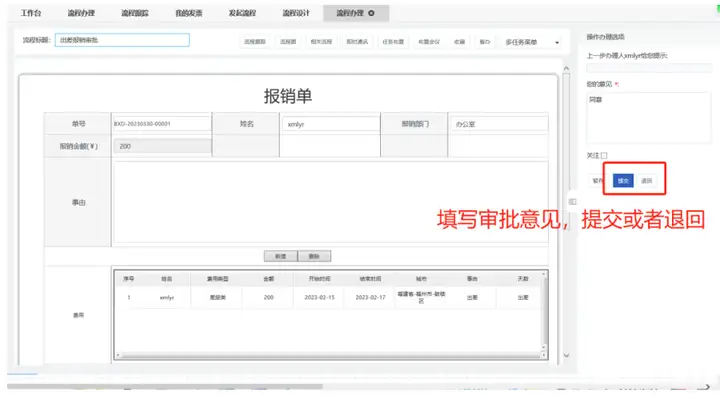Click the form's scroll-down arrow
Viewport: 720px width, 396px height.
(x=566, y=355)
